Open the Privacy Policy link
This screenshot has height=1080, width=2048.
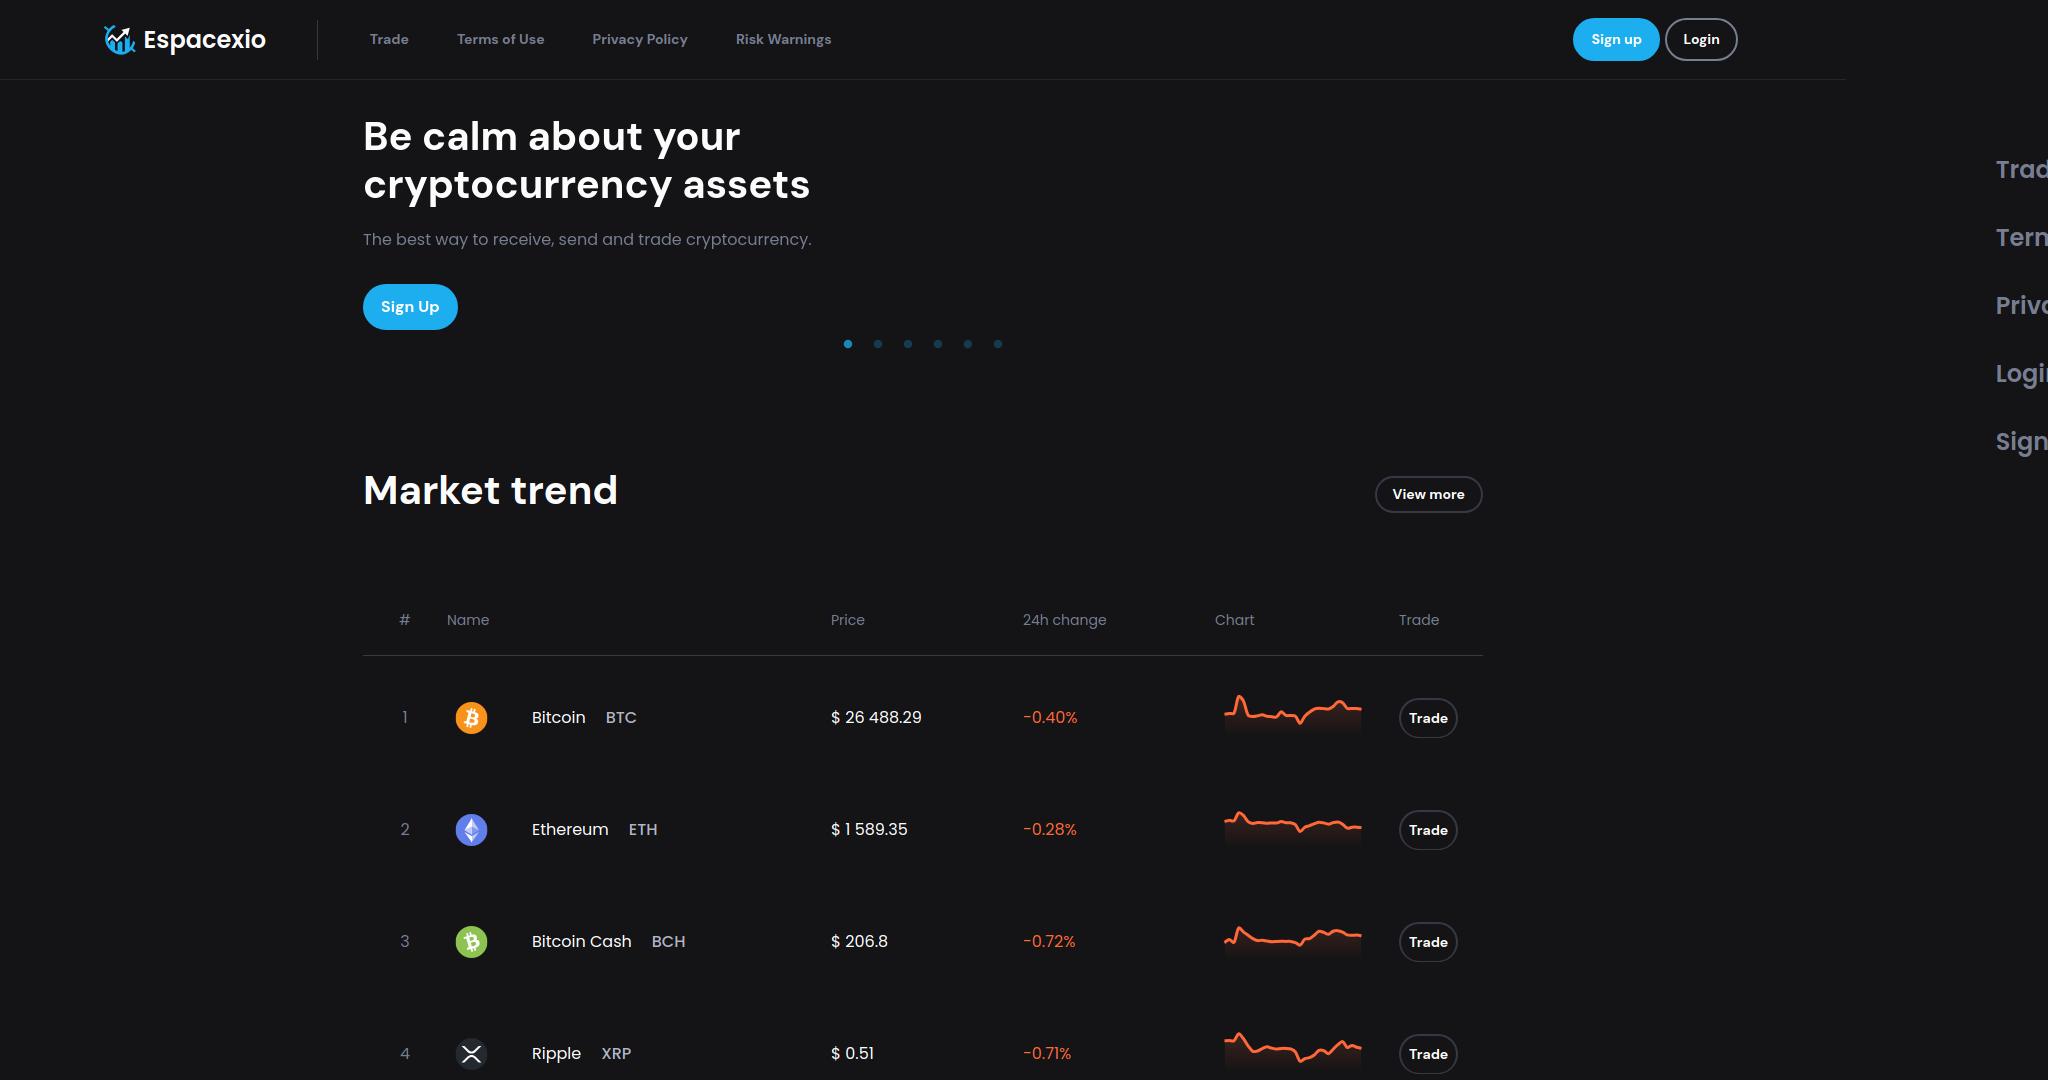coord(639,39)
